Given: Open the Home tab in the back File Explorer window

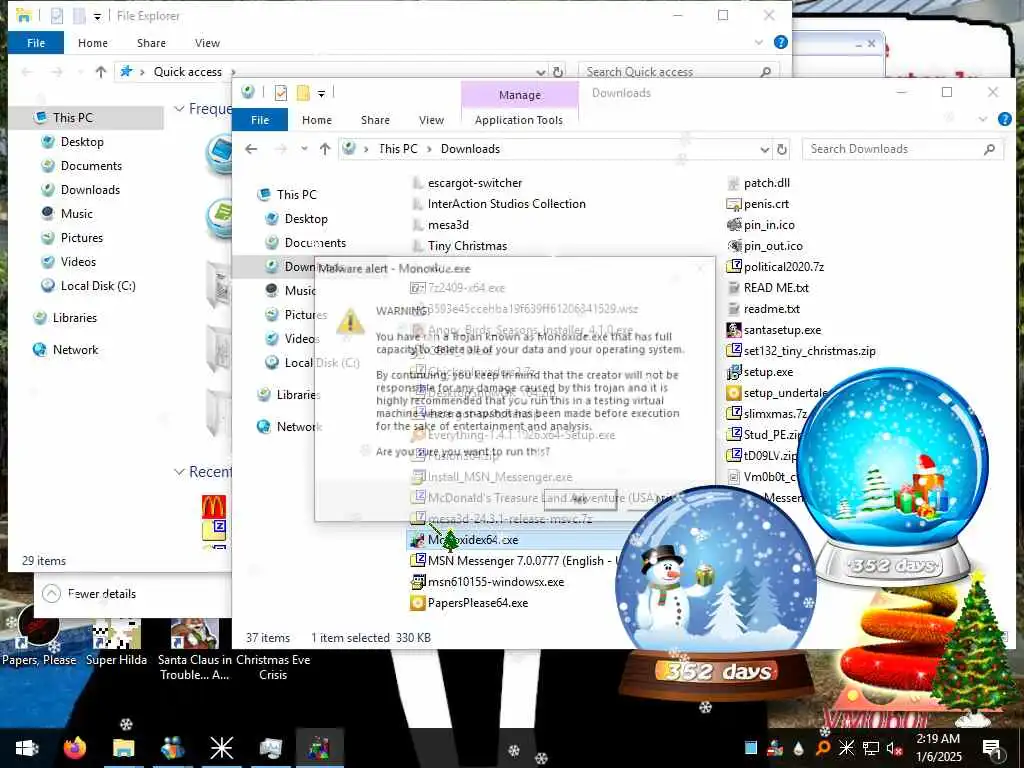Looking at the screenshot, I should click(93, 42).
